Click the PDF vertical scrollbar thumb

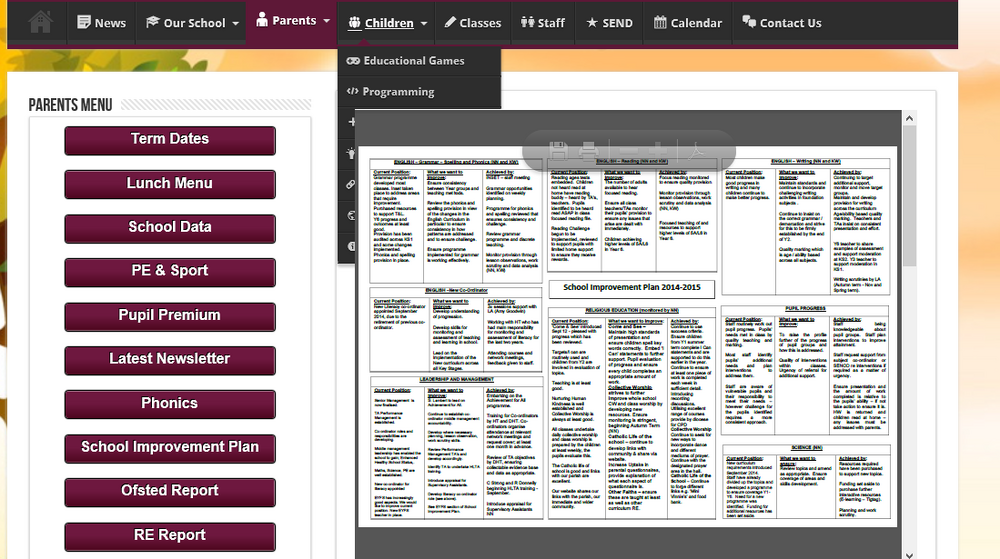tap(909, 196)
